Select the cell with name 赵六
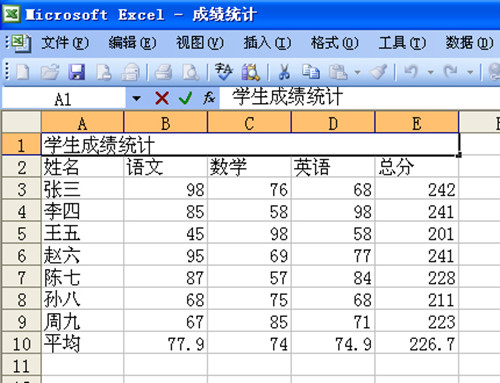The height and width of the screenshot is (383, 500). click(82, 255)
